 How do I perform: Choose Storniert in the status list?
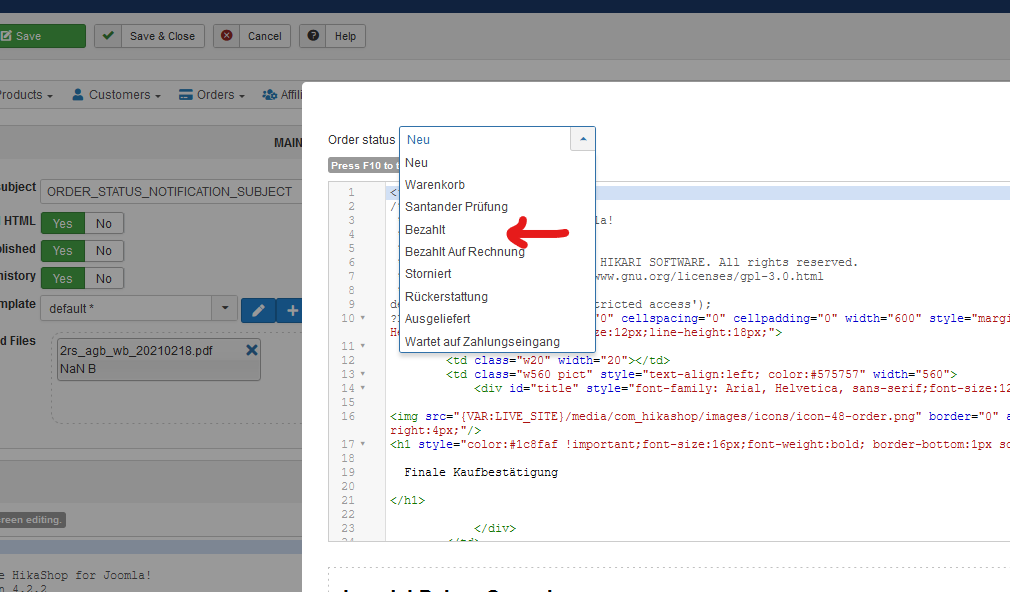click(x=428, y=274)
